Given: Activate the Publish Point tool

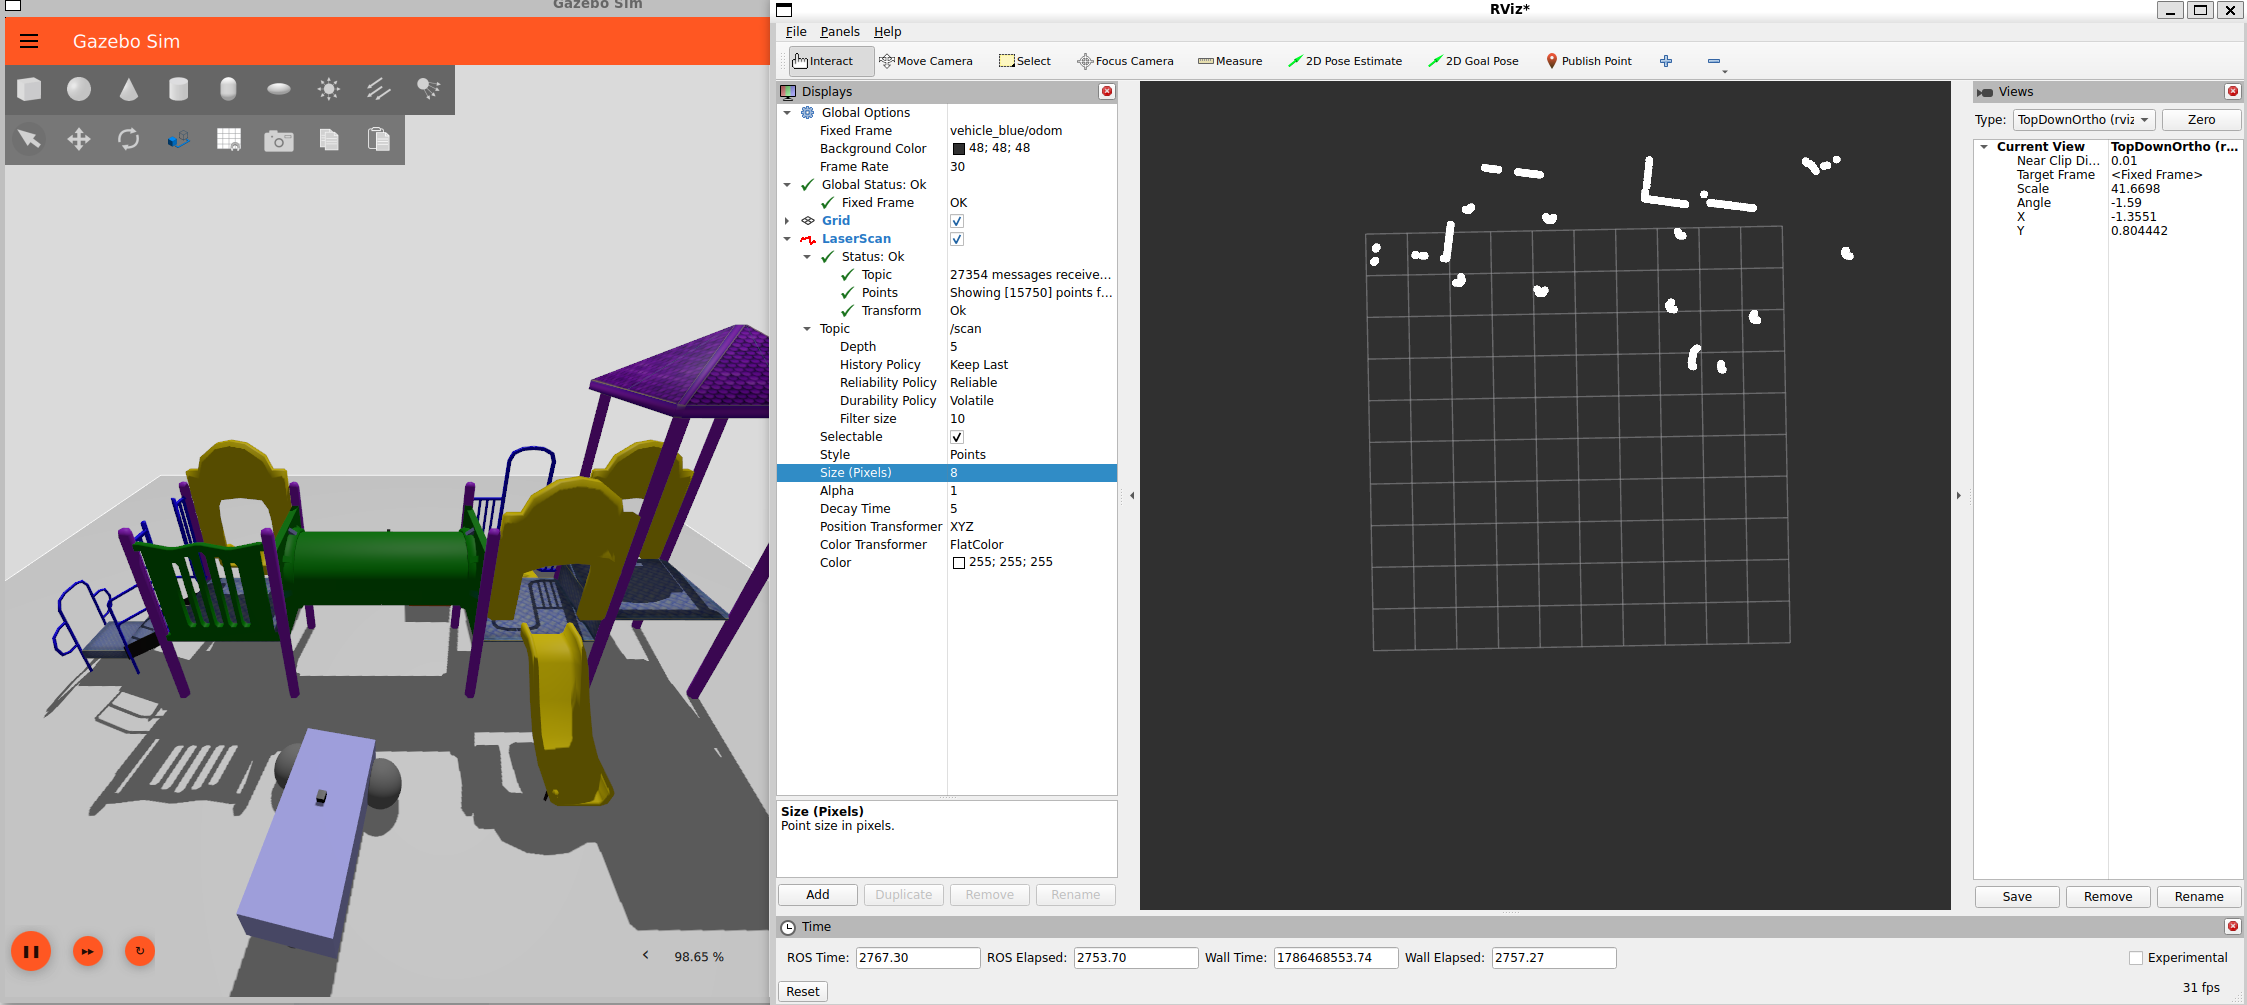Looking at the screenshot, I should pyautogui.click(x=1589, y=61).
